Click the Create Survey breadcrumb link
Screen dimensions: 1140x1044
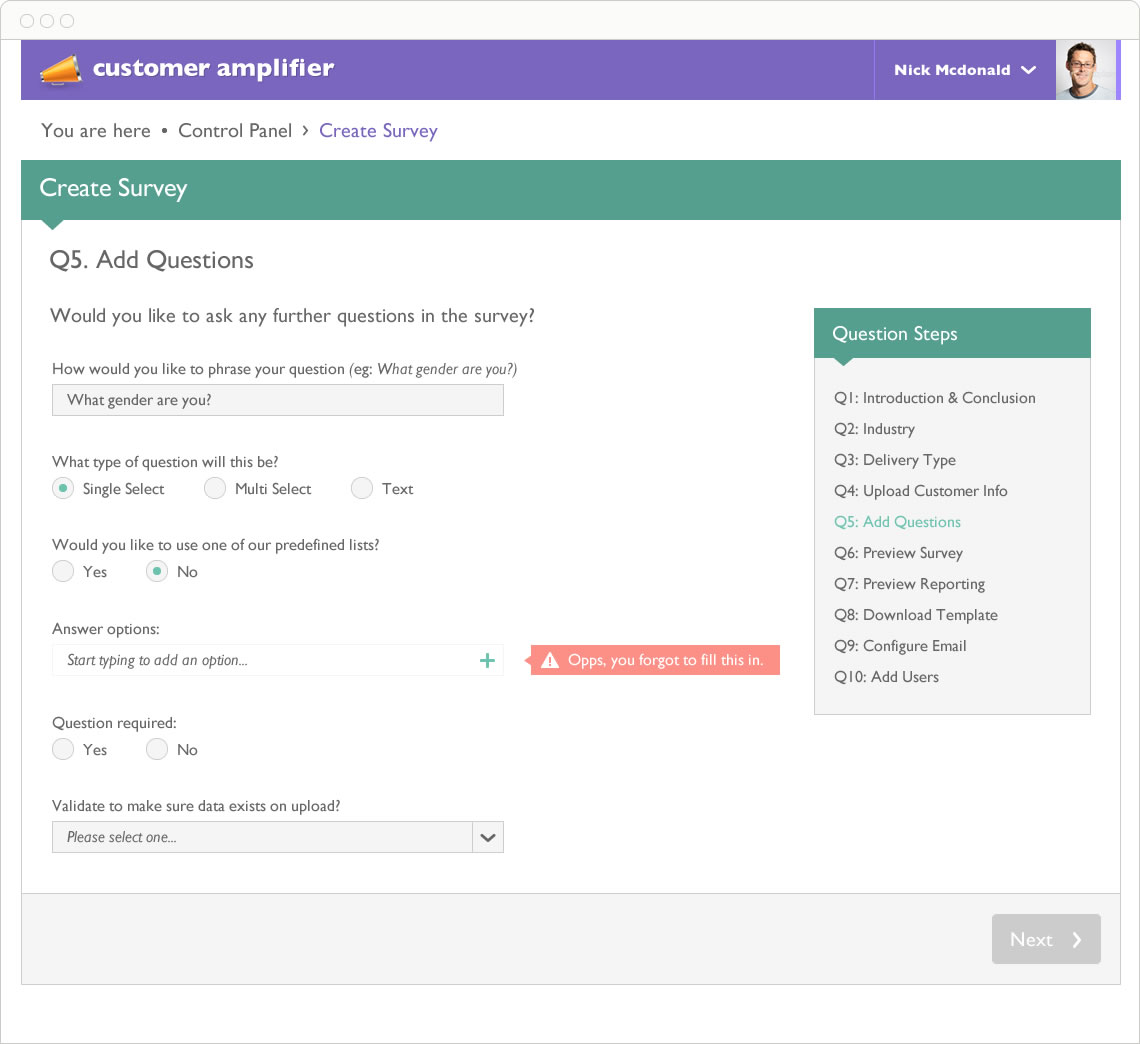pos(378,131)
